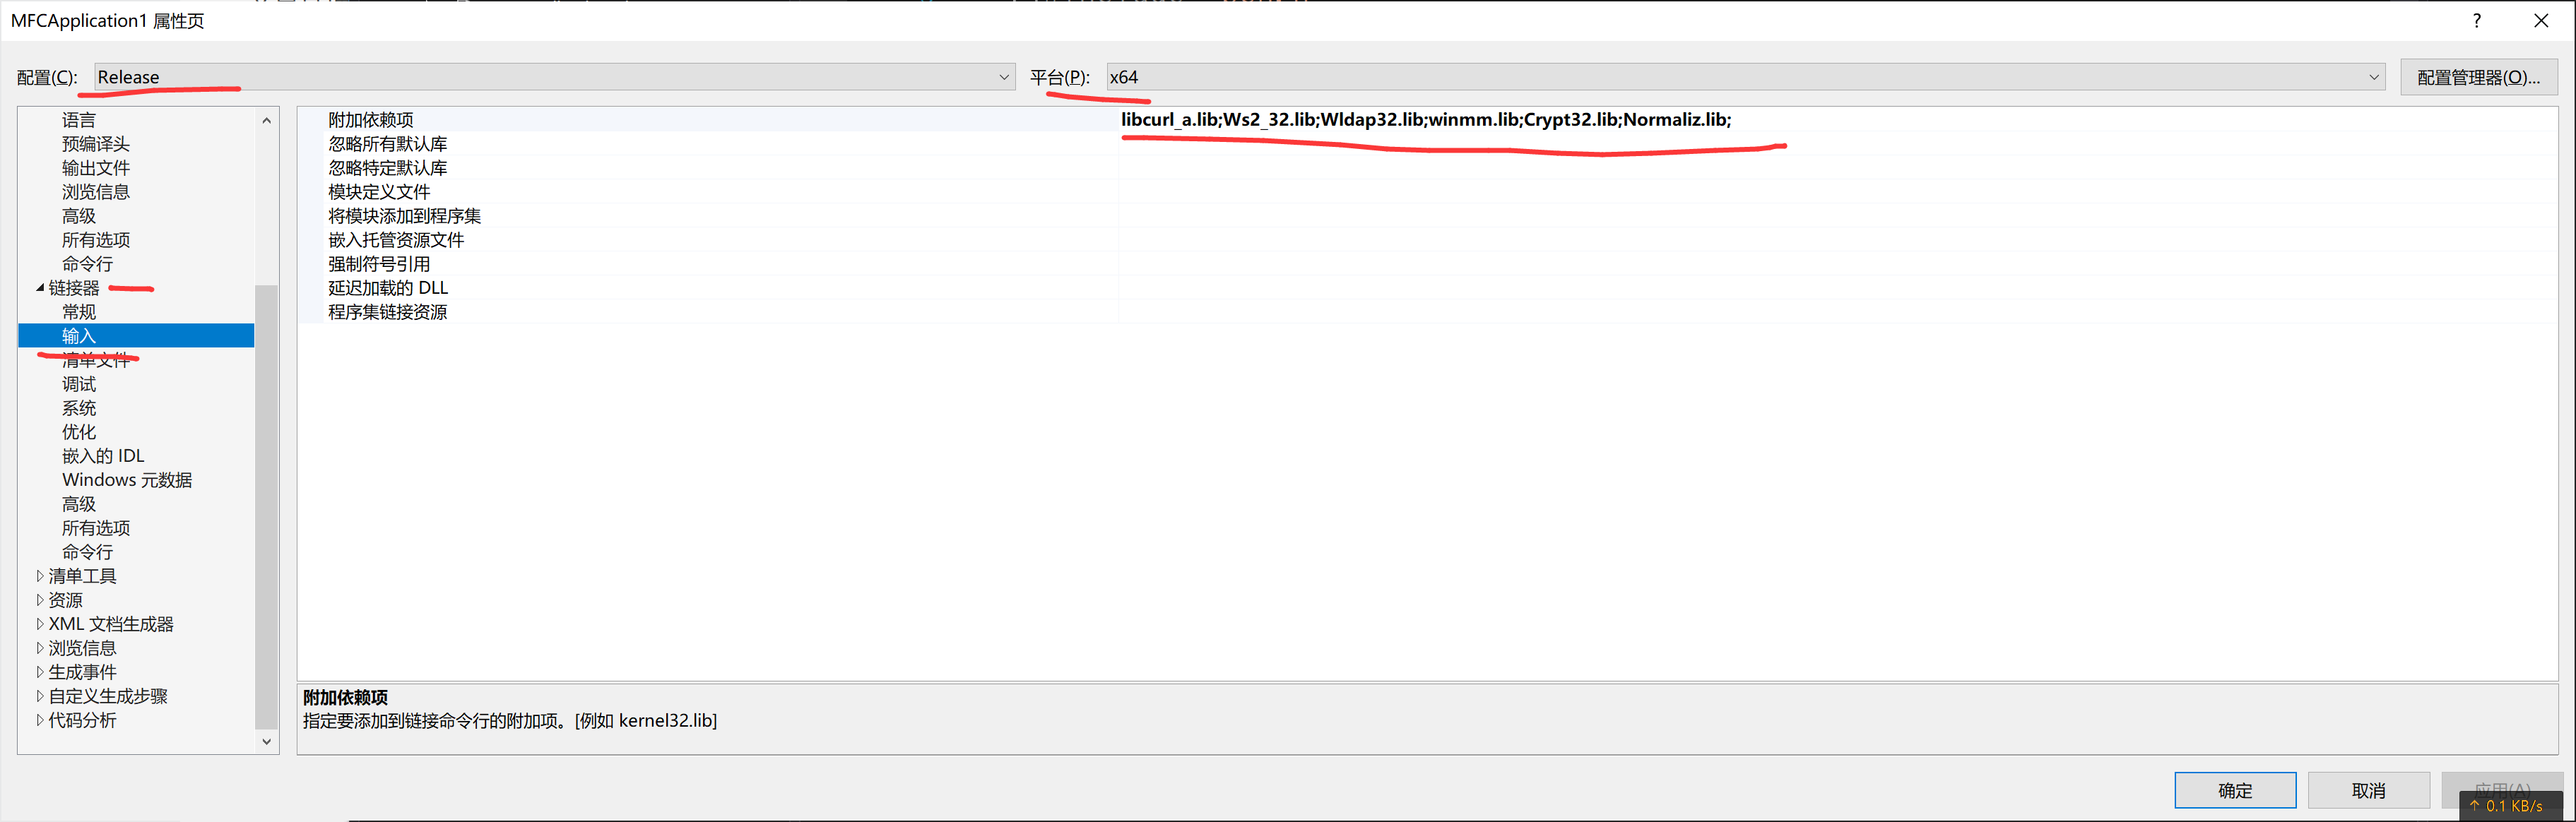The height and width of the screenshot is (822, 2576).
Task: Expand the 清单工具 tree node
Action: (40, 576)
